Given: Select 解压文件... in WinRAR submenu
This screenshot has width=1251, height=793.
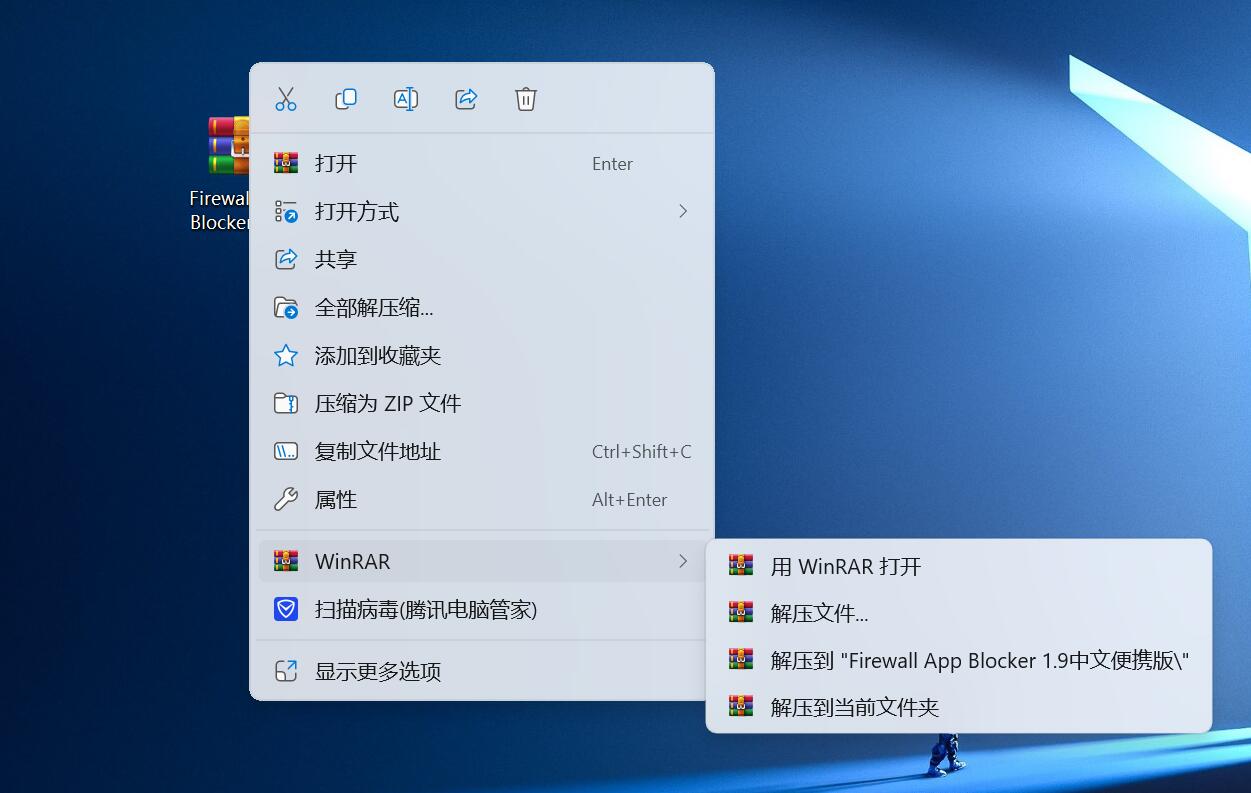Looking at the screenshot, I should [x=819, y=614].
